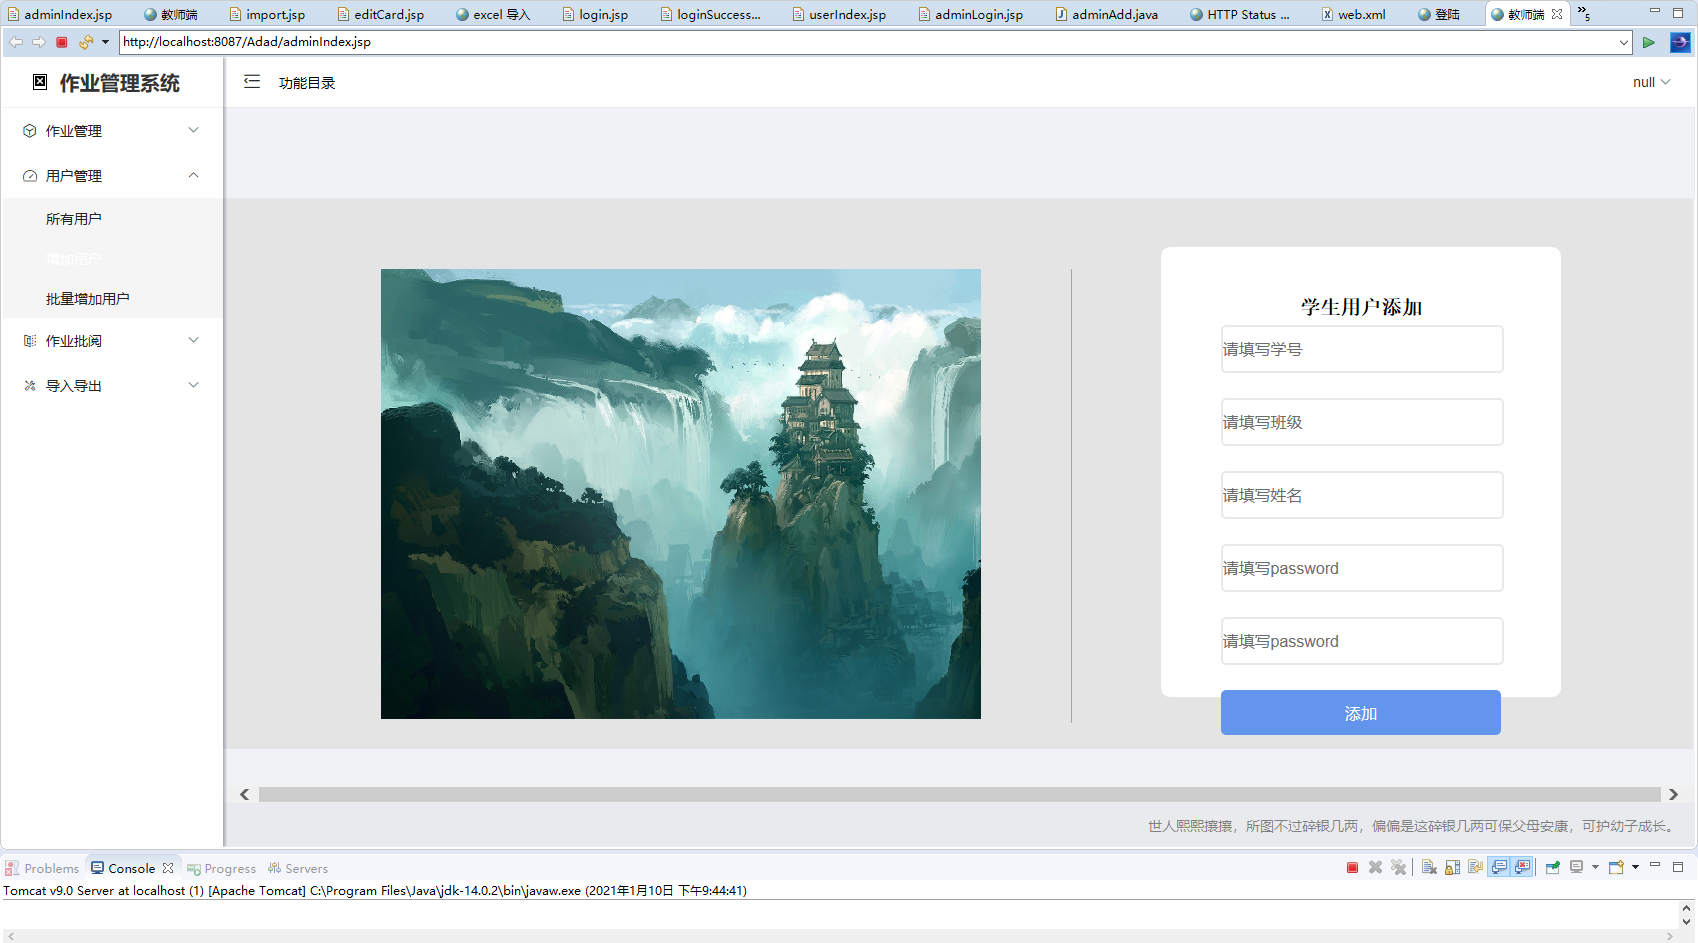Switch to the adminIndex.jsp editor tab
The height and width of the screenshot is (943, 1698).
(x=60, y=14)
